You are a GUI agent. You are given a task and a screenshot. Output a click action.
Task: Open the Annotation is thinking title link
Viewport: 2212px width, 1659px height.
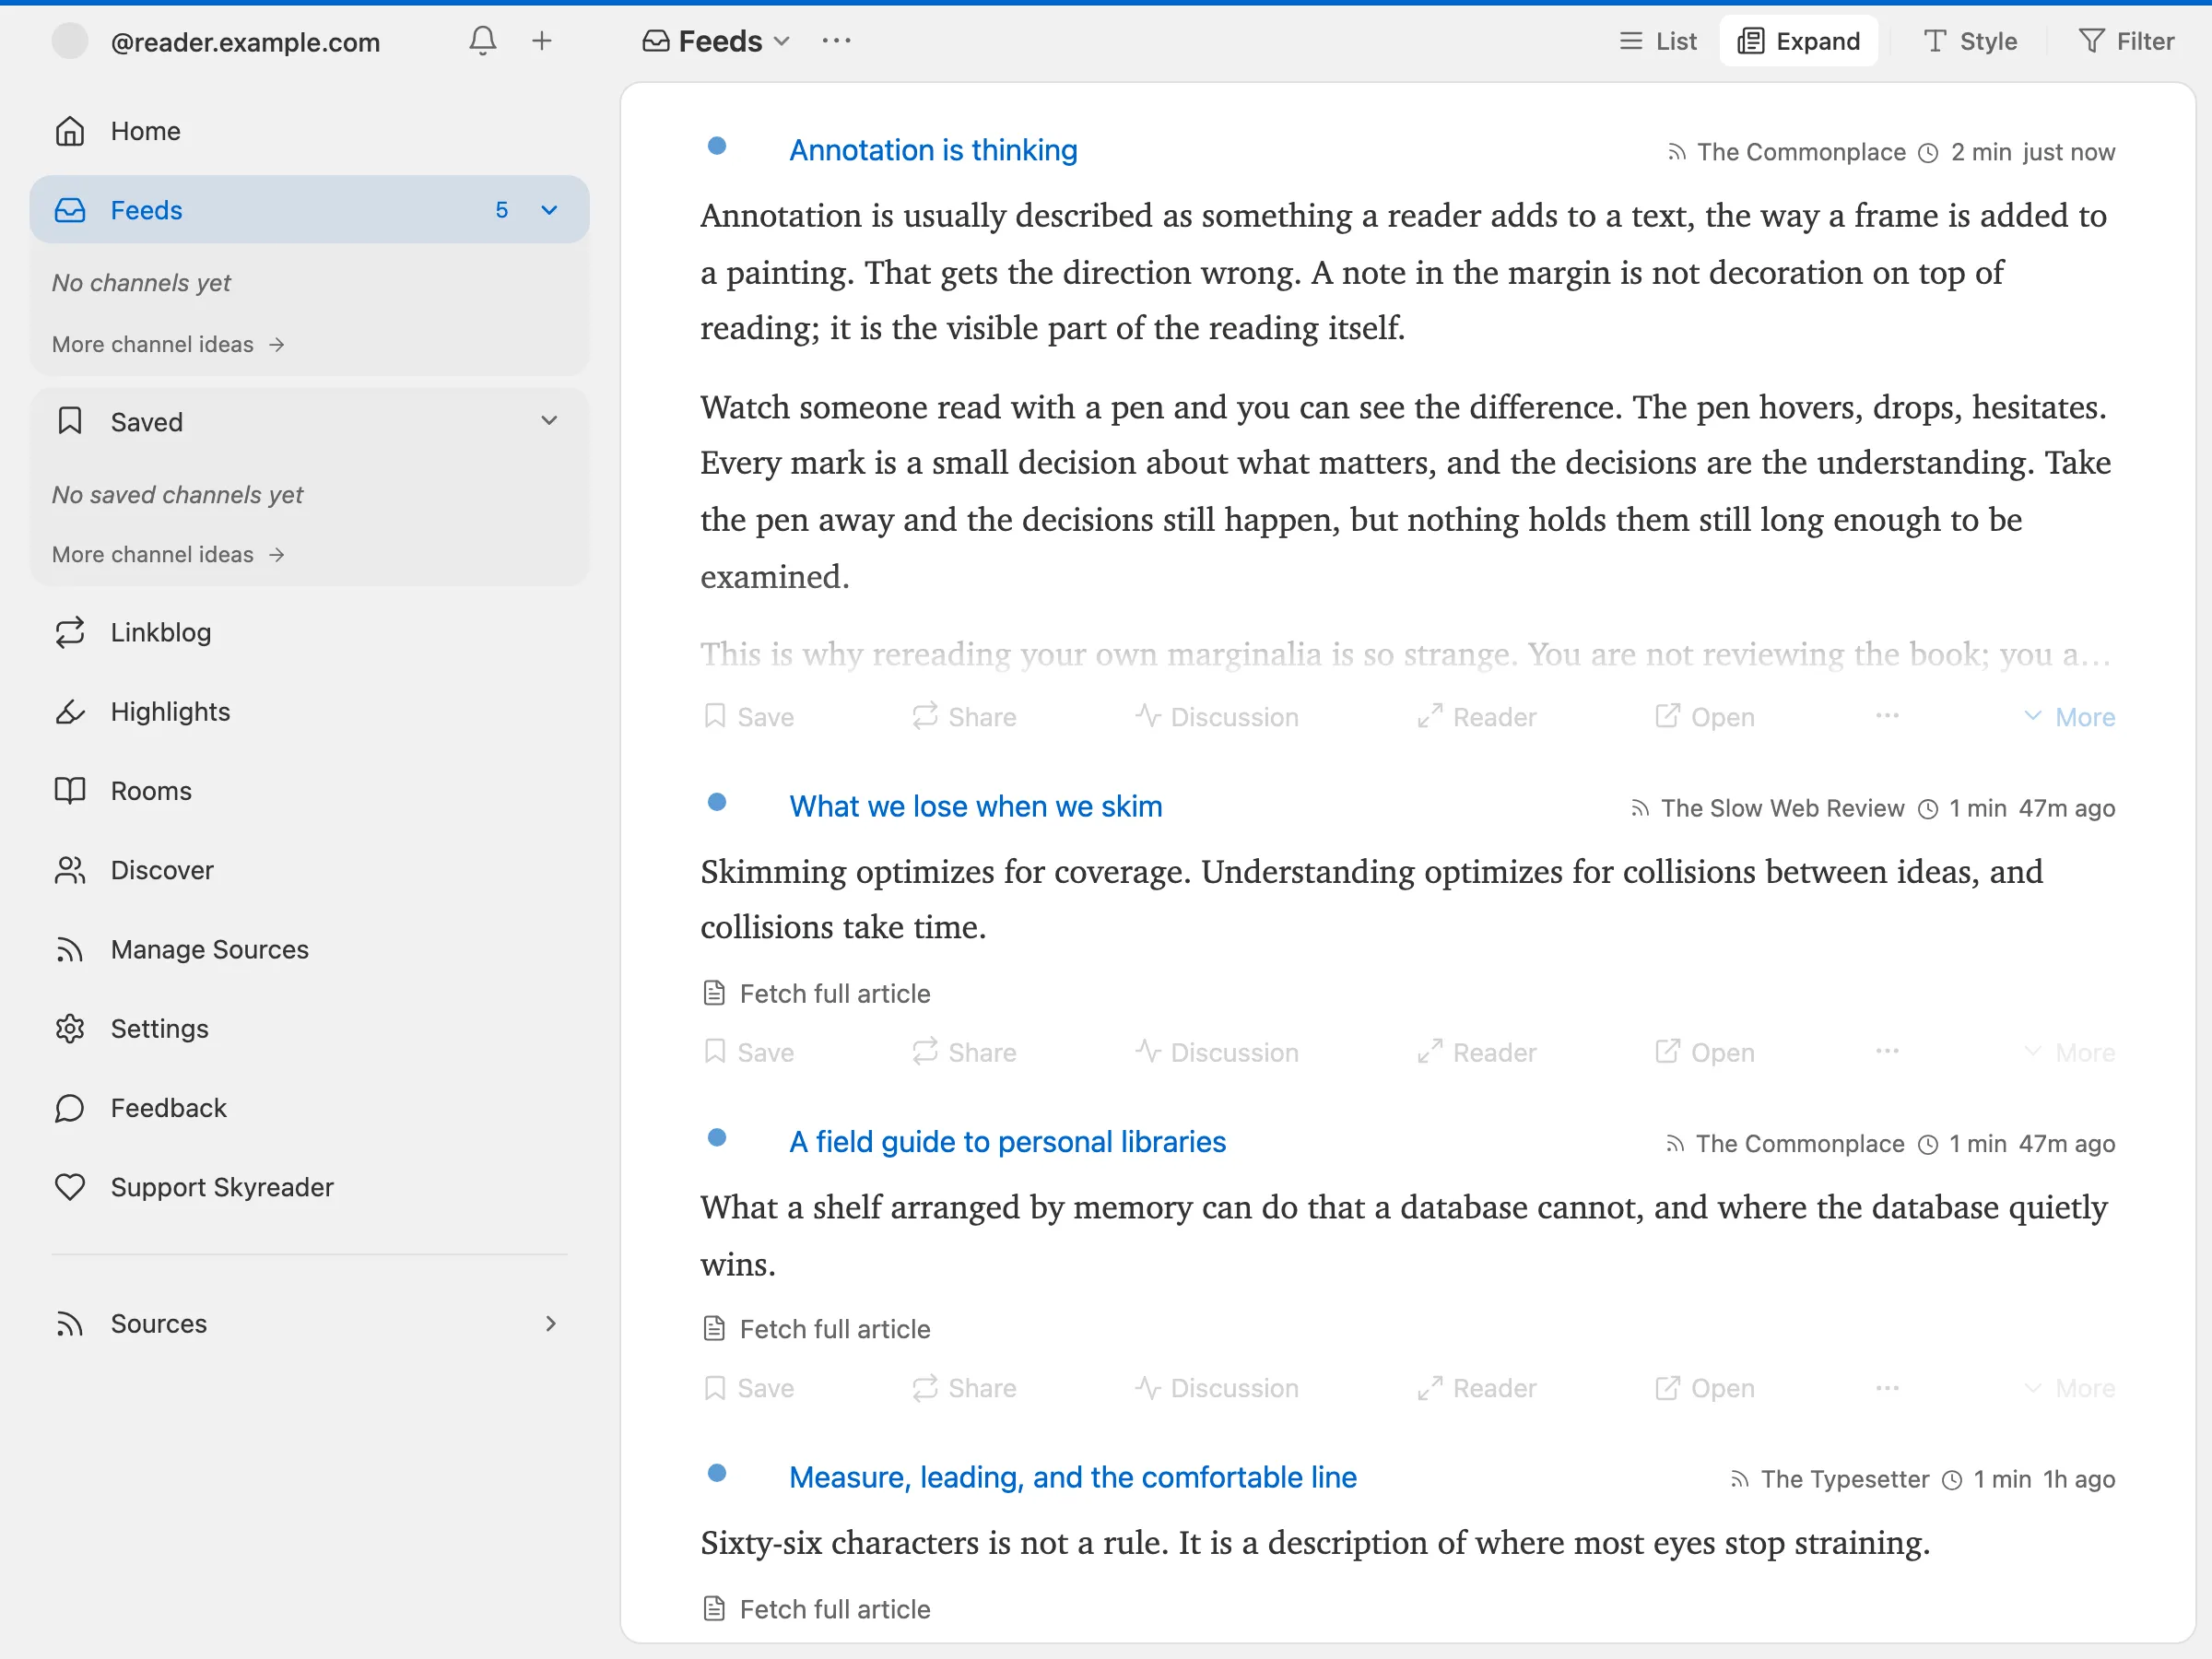pyautogui.click(x=933, y=150)
